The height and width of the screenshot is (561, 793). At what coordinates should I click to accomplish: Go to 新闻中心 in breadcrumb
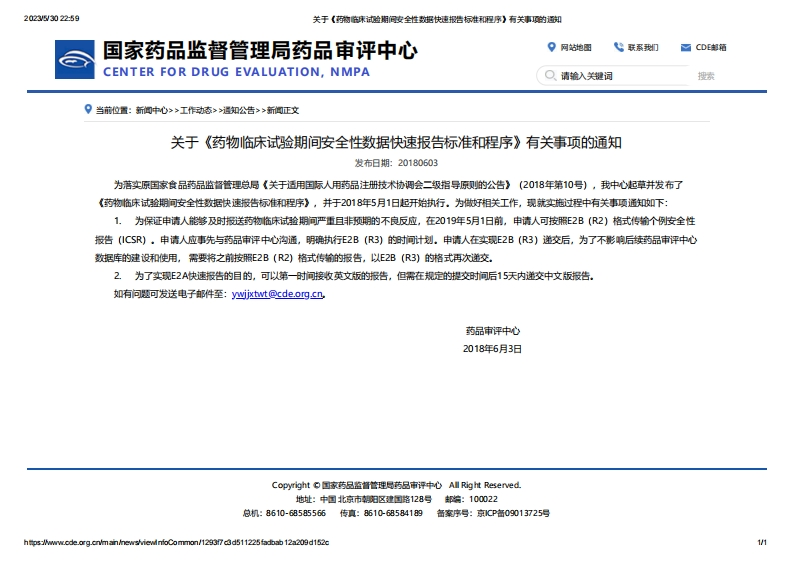point(151,110)
